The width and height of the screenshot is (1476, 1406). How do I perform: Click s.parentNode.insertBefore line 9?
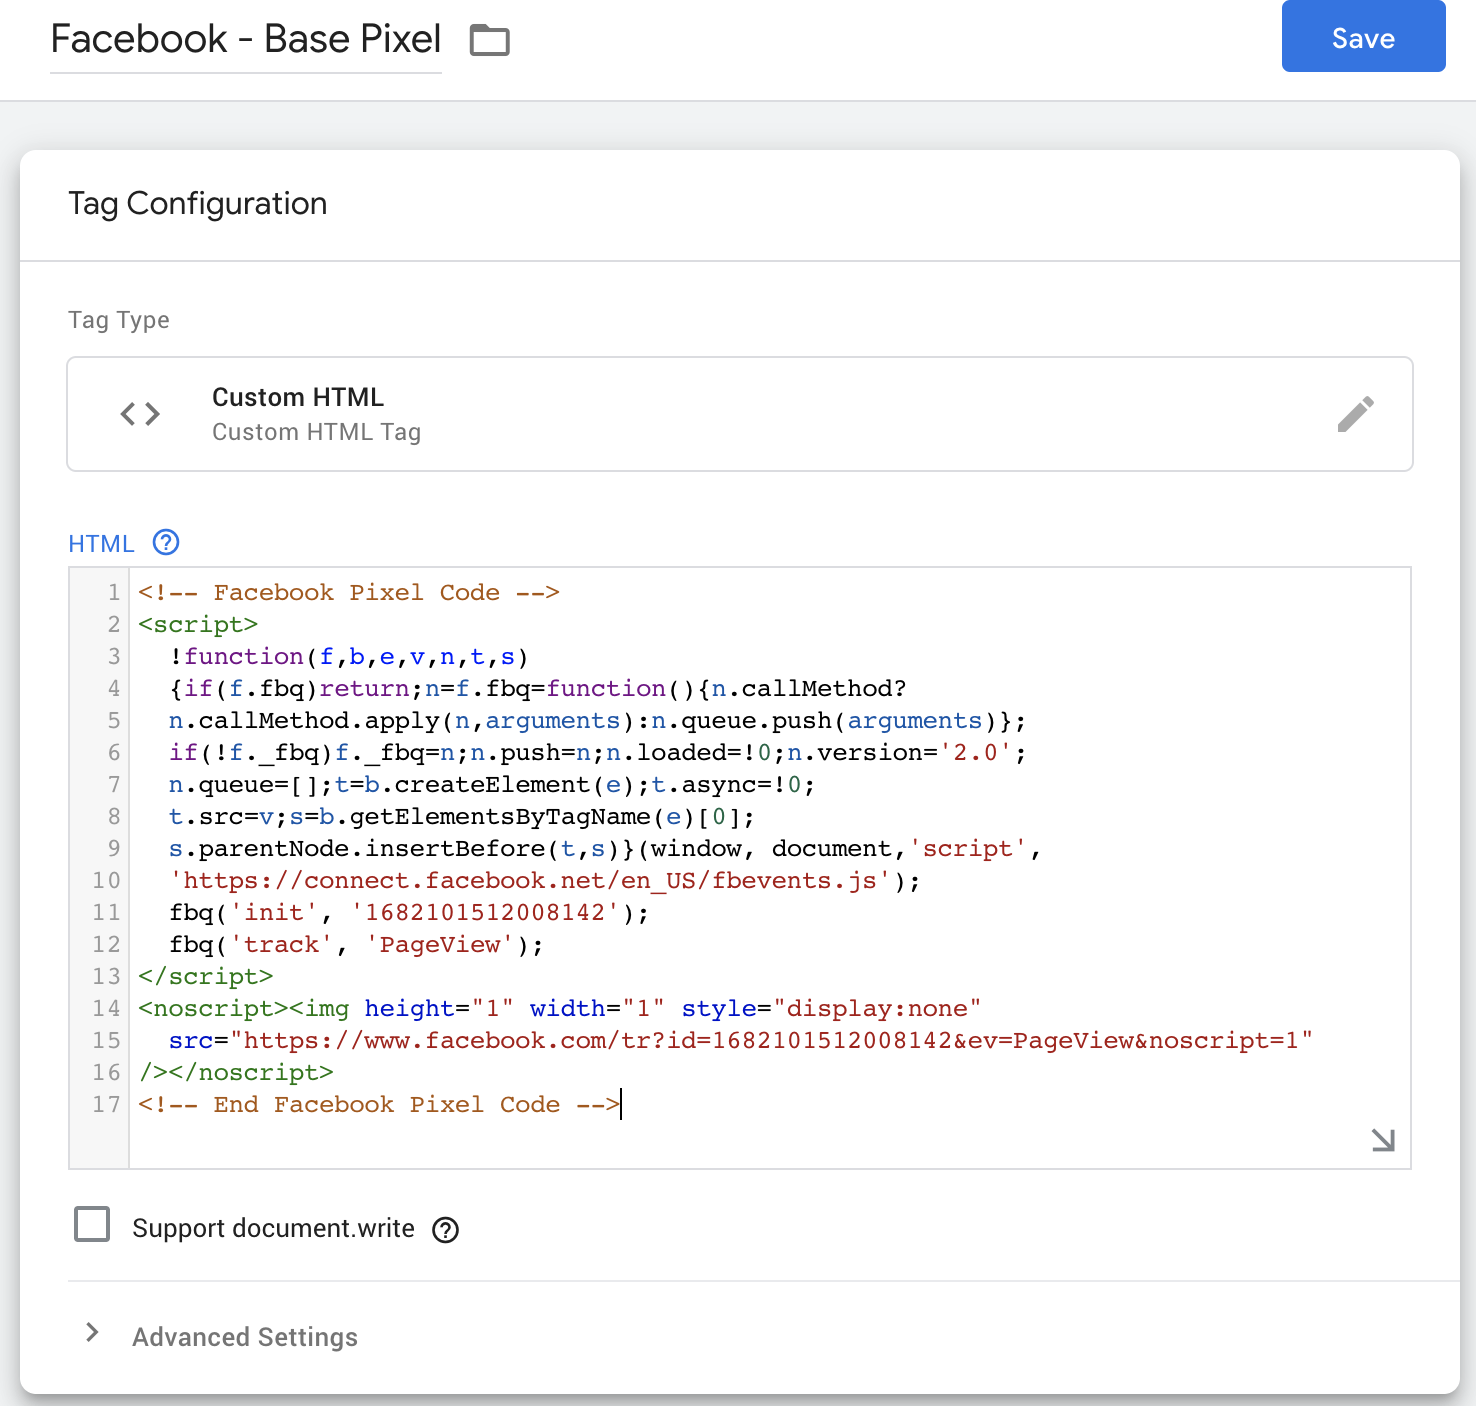click(x=605, y=848)
